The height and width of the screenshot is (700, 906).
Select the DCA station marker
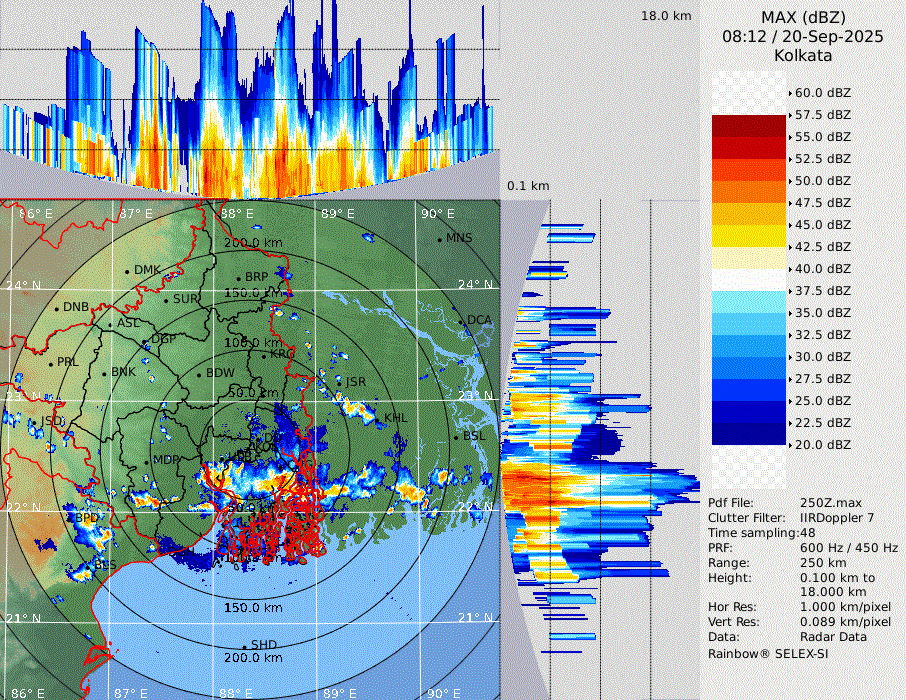(462, 321)
